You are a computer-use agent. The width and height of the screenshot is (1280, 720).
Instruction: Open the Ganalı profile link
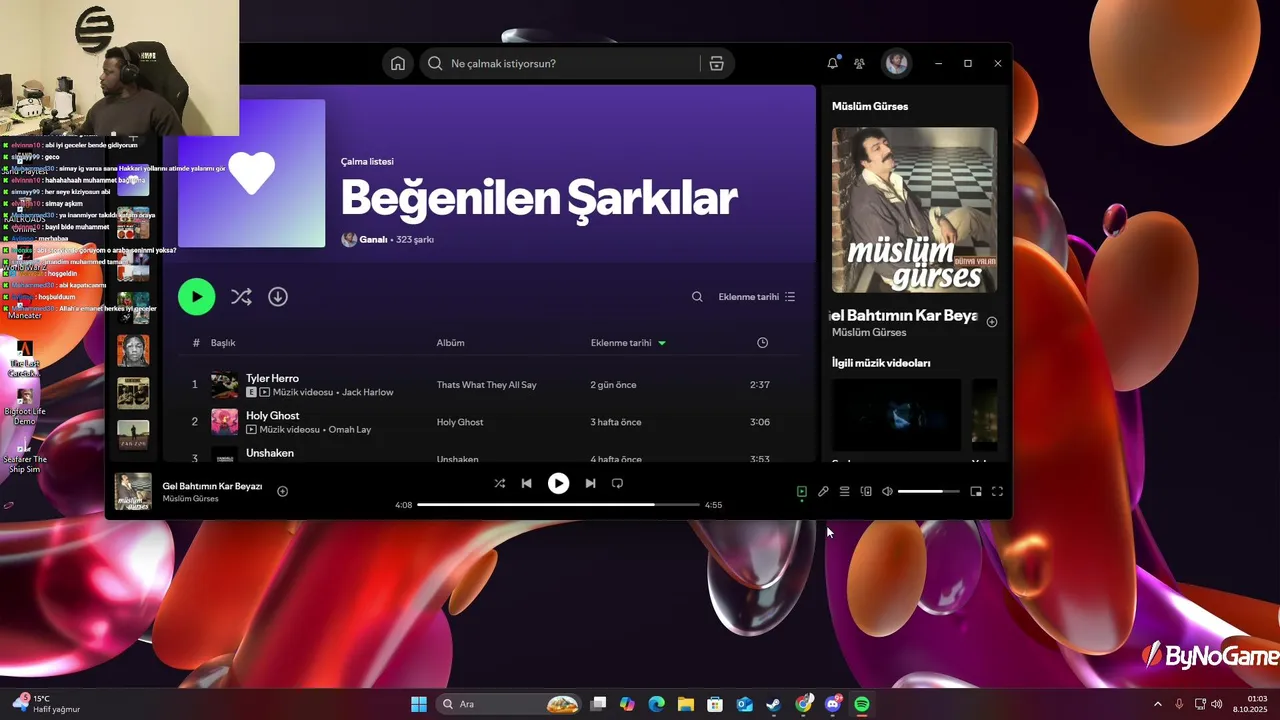(x=373, y=240)
